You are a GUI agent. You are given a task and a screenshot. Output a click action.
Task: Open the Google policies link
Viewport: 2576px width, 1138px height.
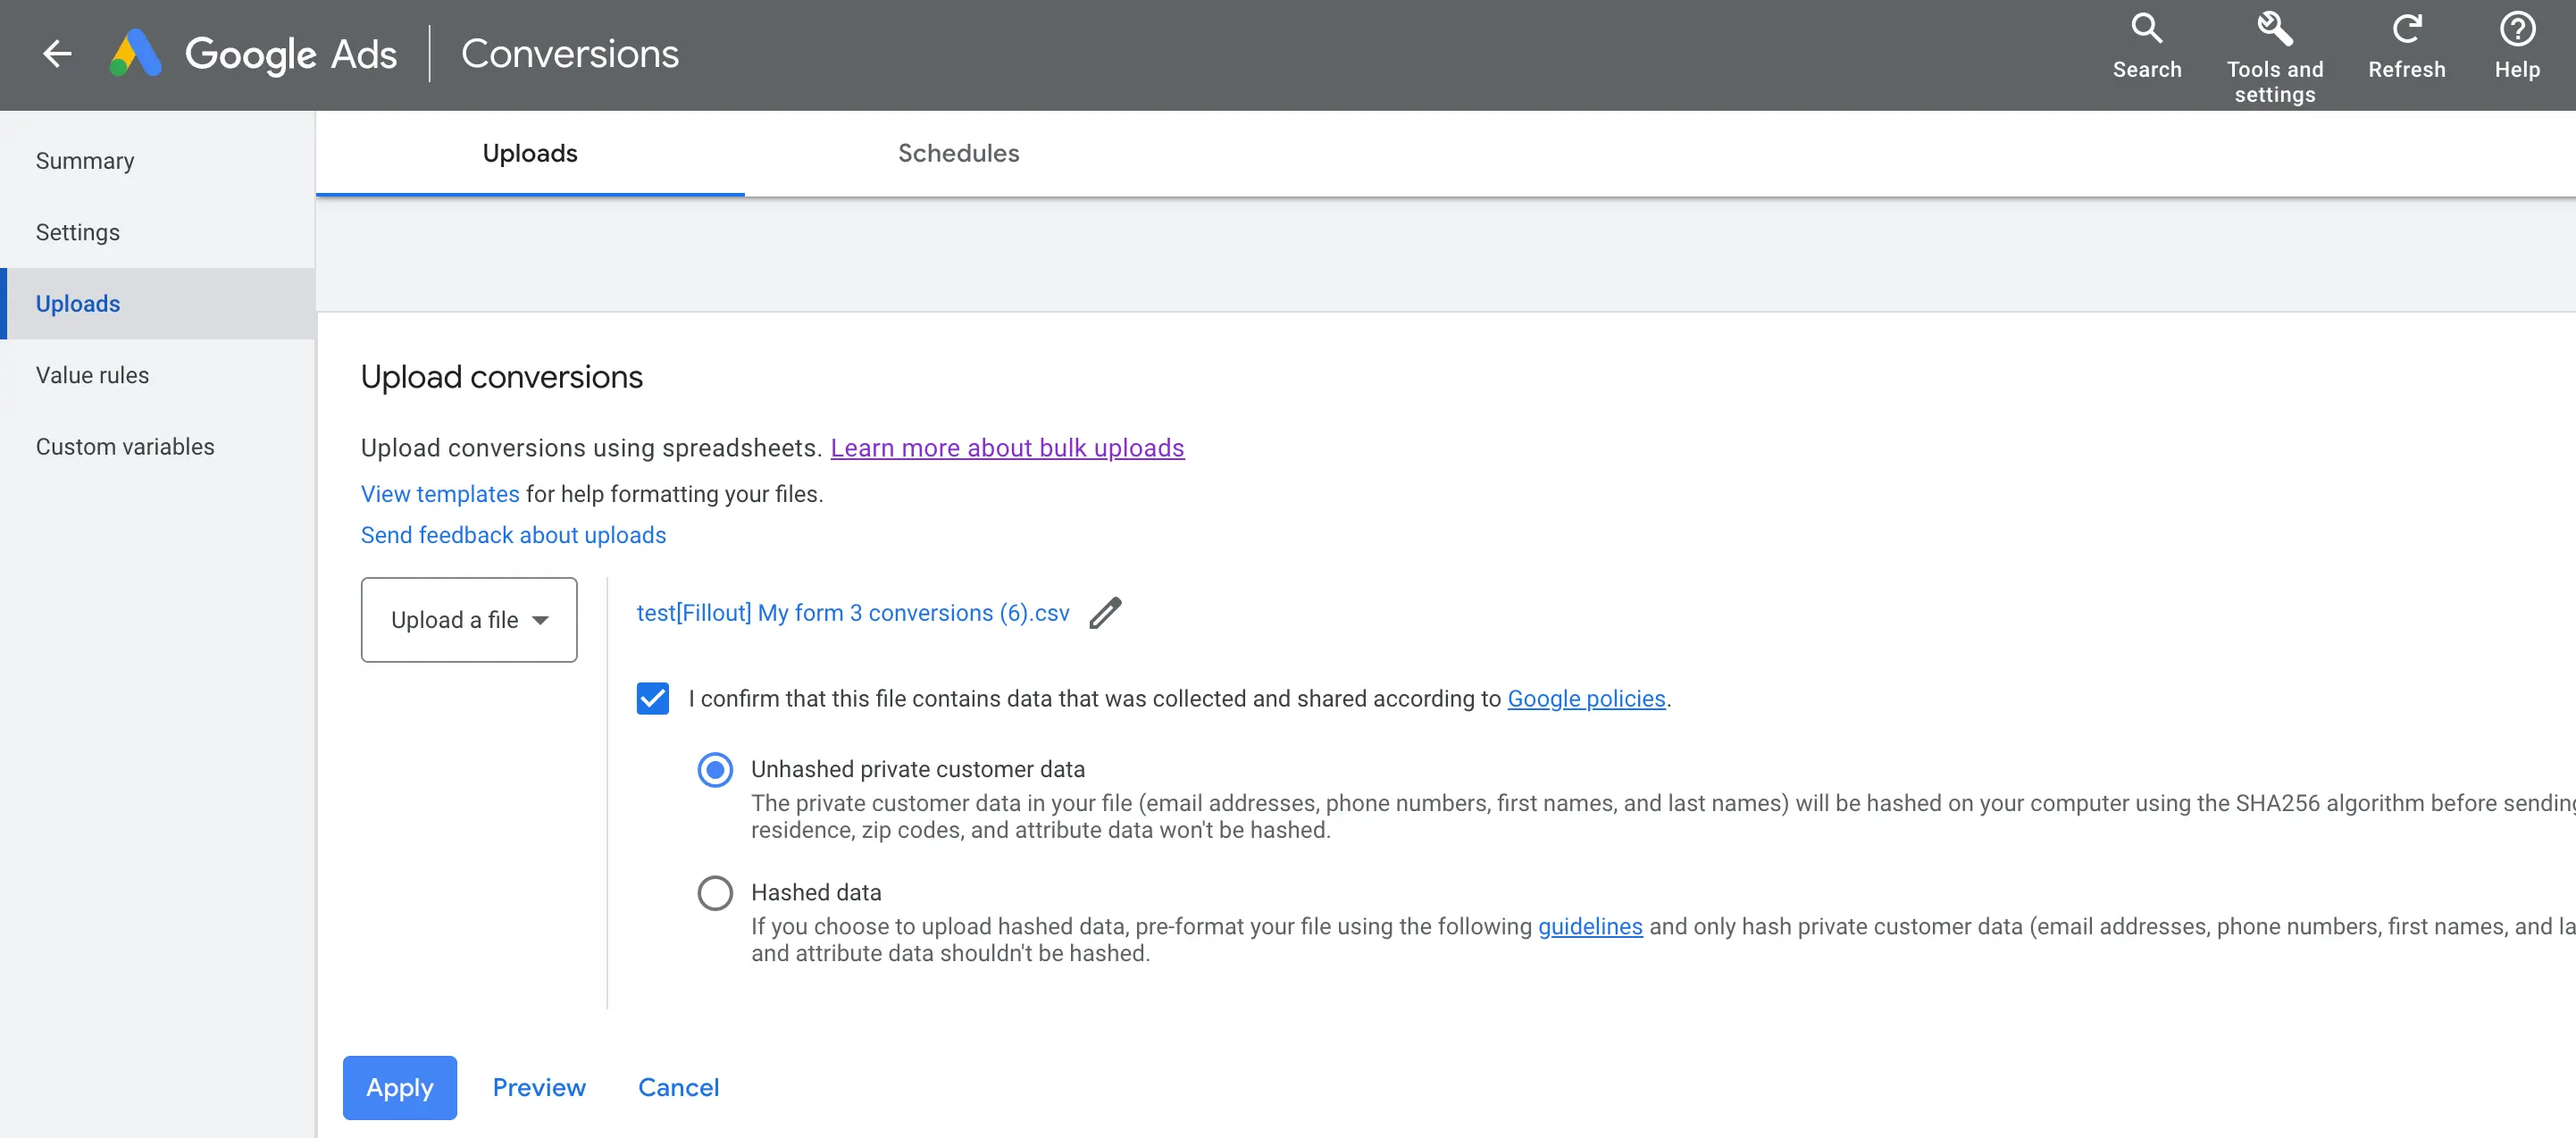coord(1586,698)
